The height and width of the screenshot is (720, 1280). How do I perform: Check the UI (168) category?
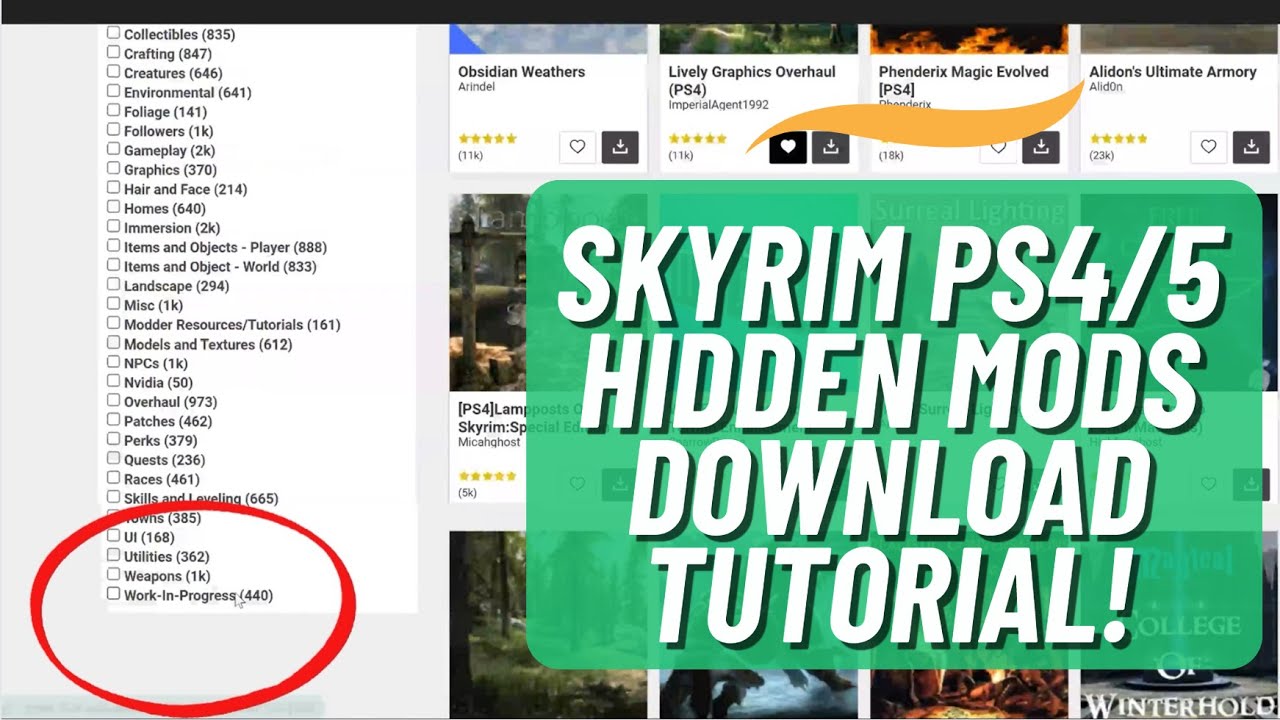click(114, 536)
